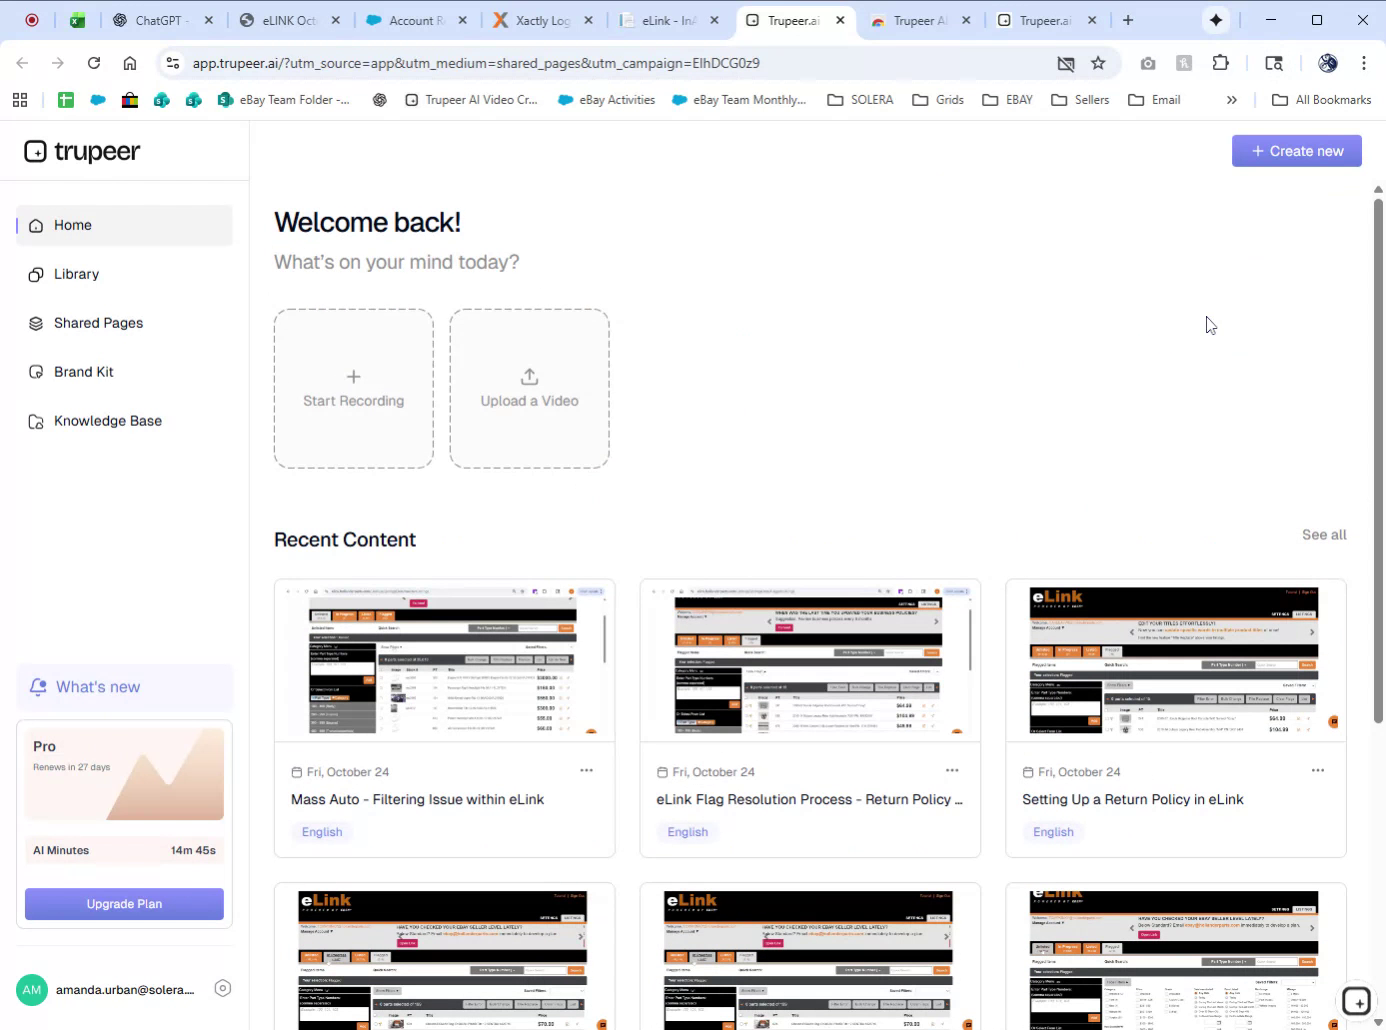Viewport: 1386px width, 1030px height.
Task: Switch to Trupeer AI rainbow-icon tab
Action: click(x=918, y=20)
